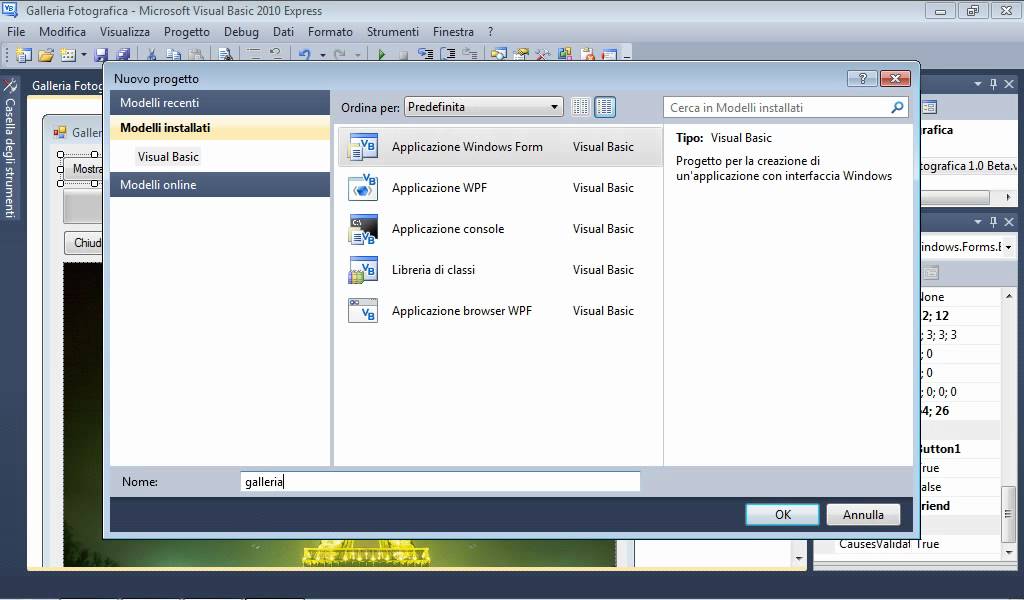
Task: Choose the Applicazione console template
Action: pyautogui.click(x=500, y=229)
